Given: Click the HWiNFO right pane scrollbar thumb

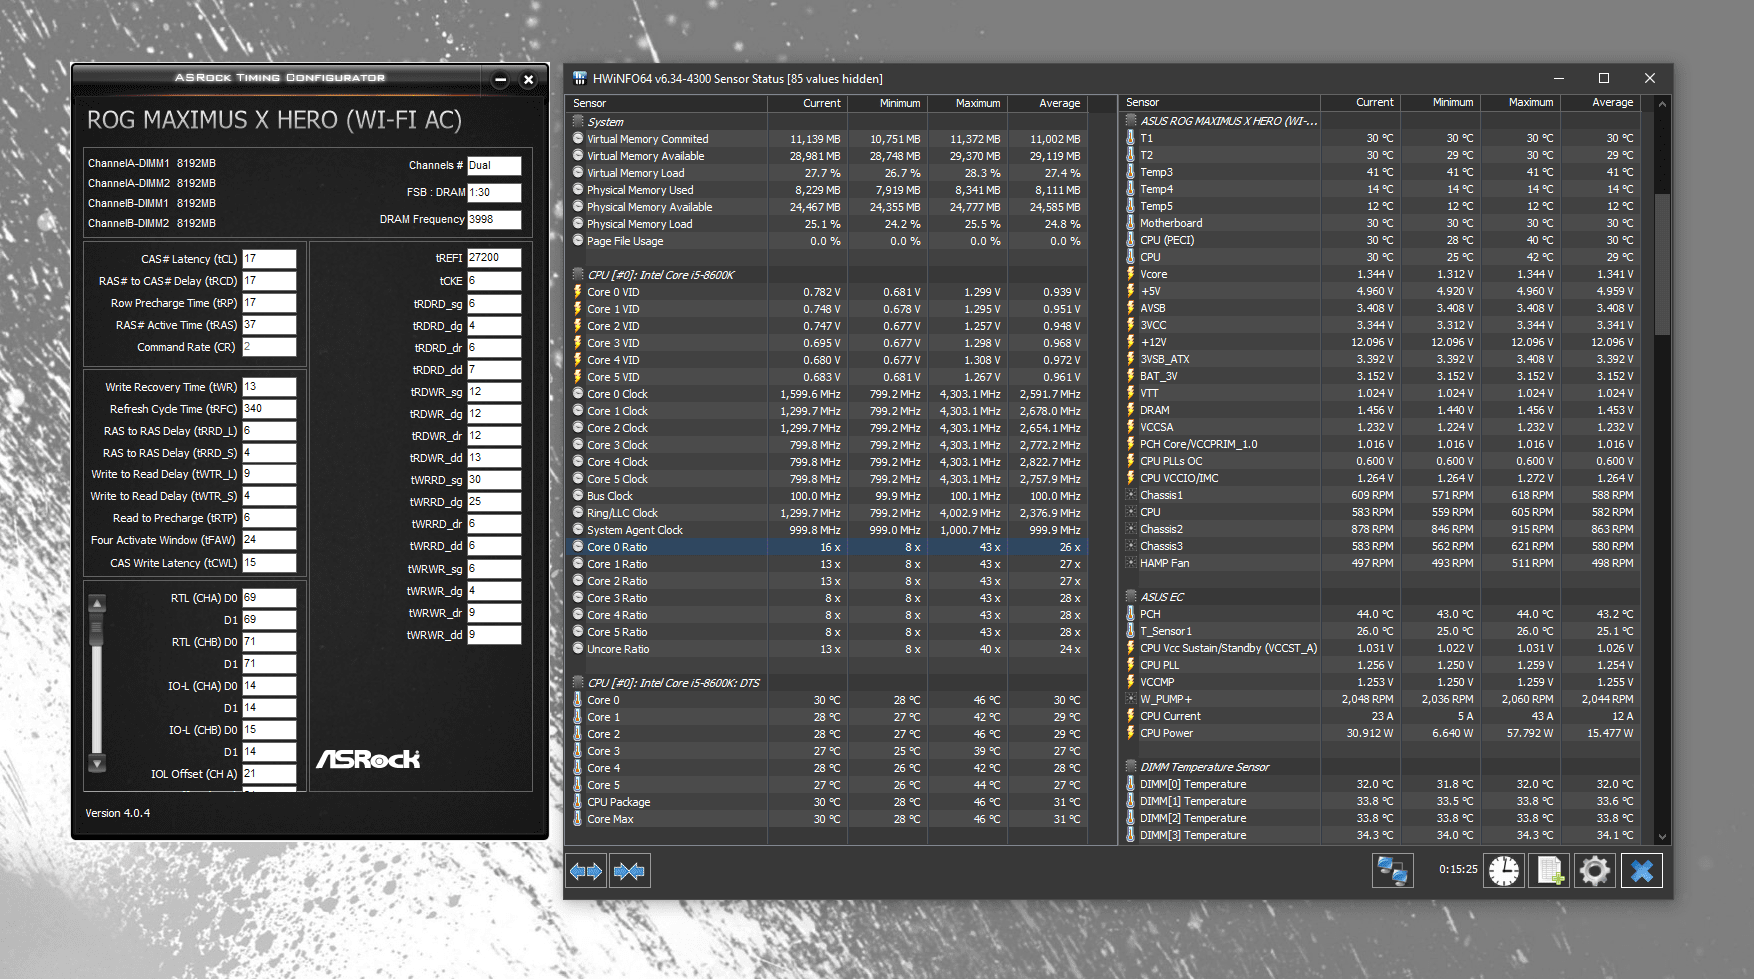Looking at the screenshot, I should coord(1663,264).
